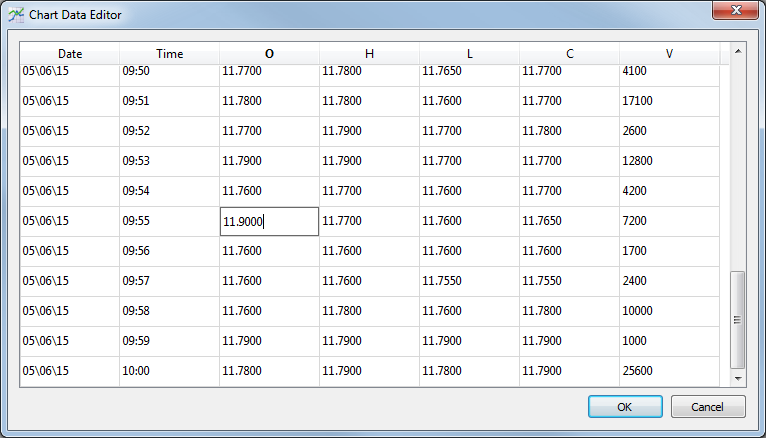Click the OK button
The width and height of the screenshot is (766, 438).
coord(624,407)
